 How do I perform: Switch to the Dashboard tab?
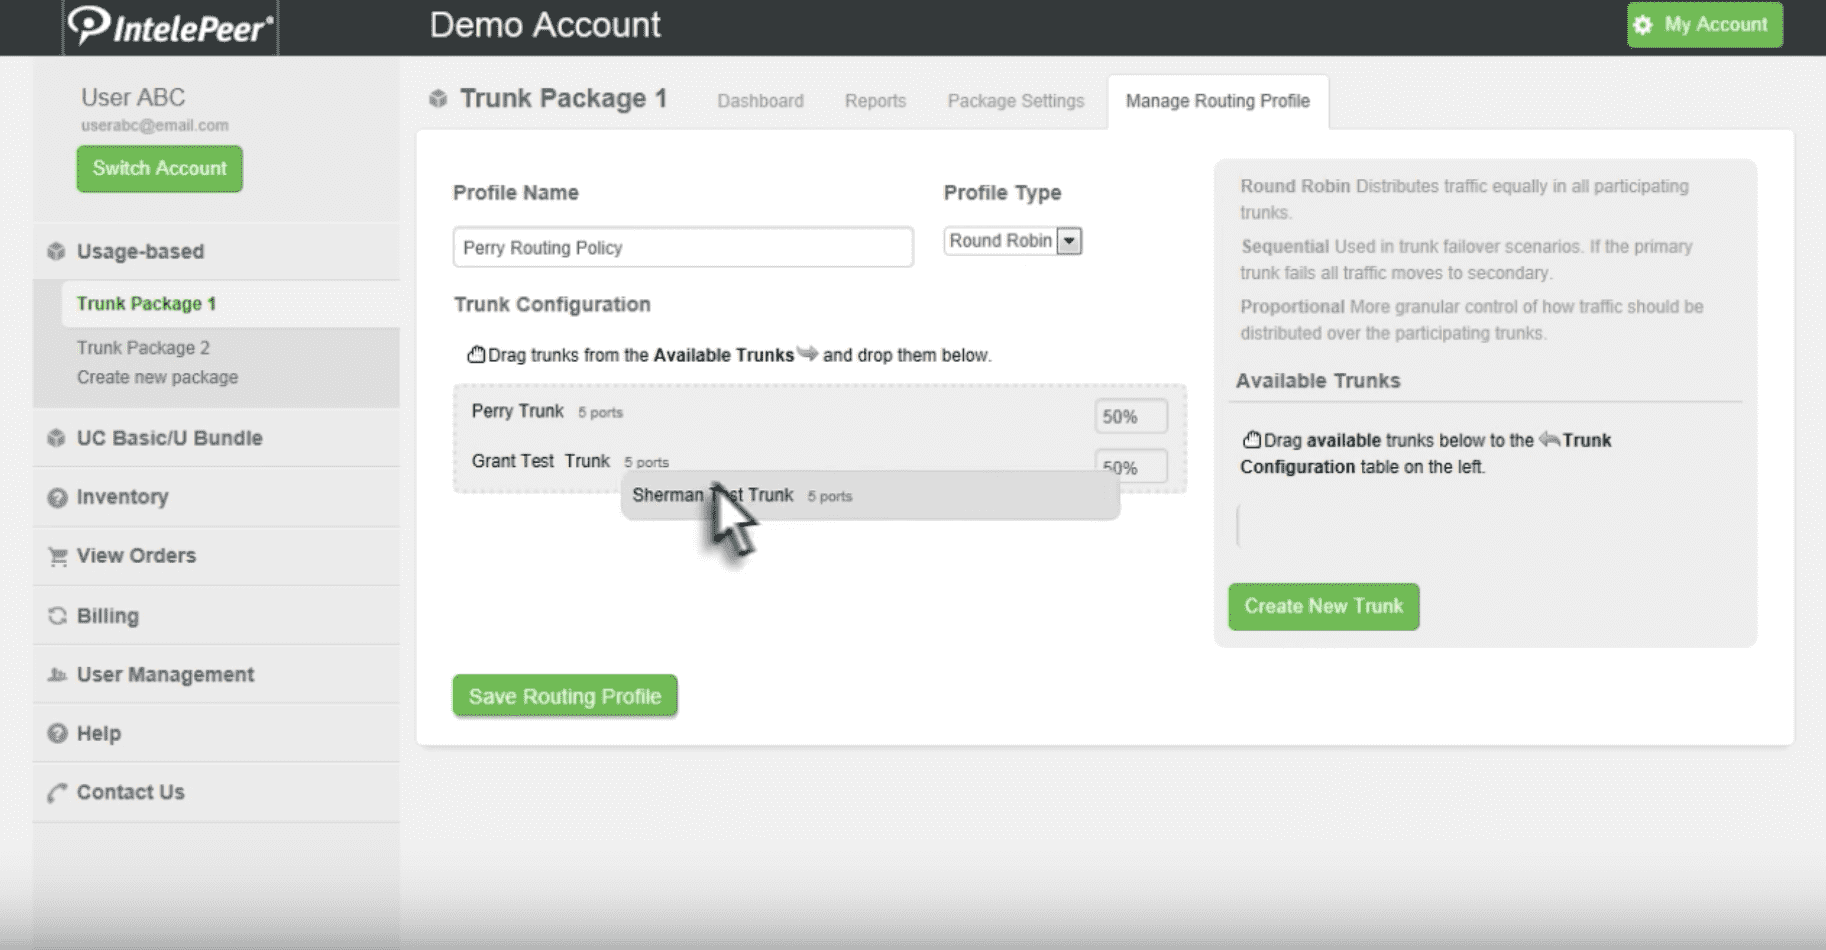[760, 101]
